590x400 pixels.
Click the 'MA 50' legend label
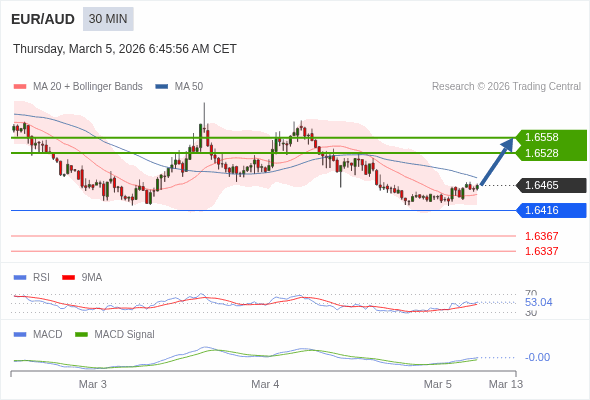[x=189, y=87]
